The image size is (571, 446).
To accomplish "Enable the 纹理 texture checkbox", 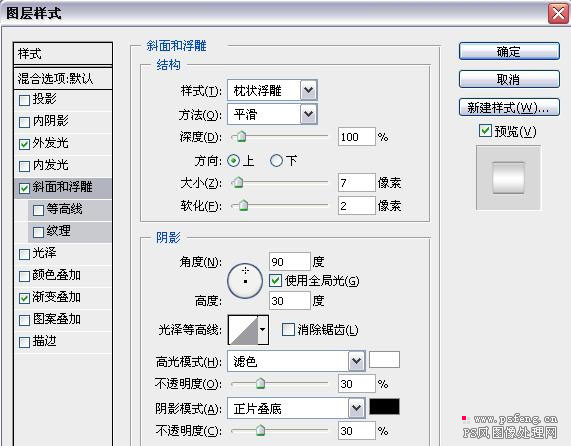I will coord(38,232).
